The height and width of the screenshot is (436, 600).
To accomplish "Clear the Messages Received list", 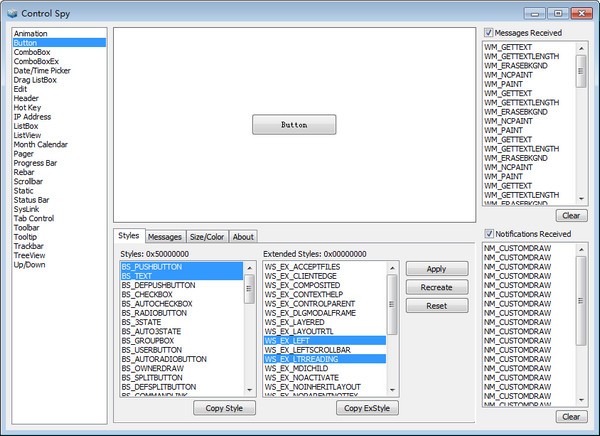I will tap(569, 215).
